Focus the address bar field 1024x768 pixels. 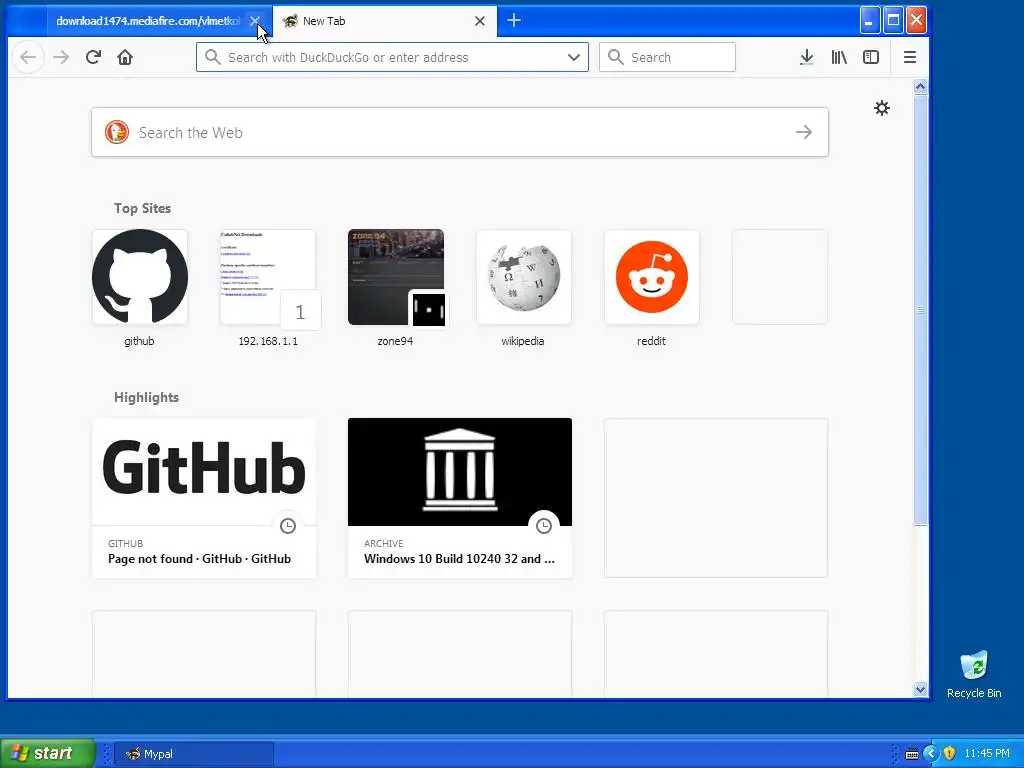point(392,57)
